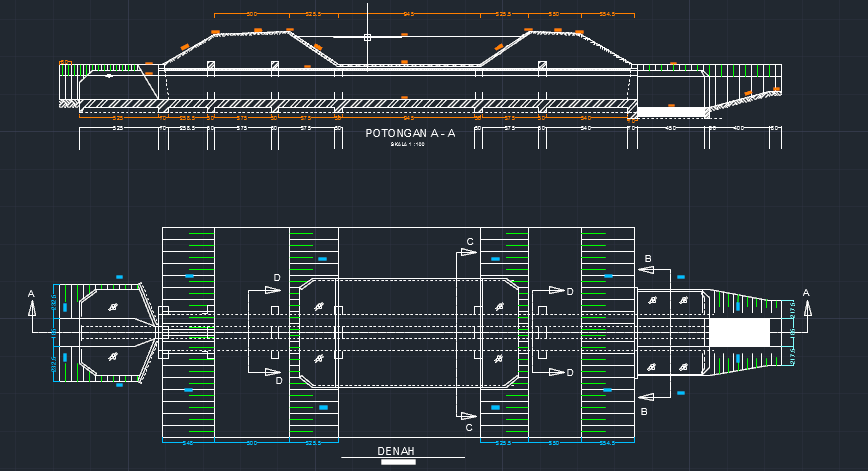This screenshot has width=868, height=471.
Task: Select the POTONGAN A - A title text
Action: [x=410, y=133]
